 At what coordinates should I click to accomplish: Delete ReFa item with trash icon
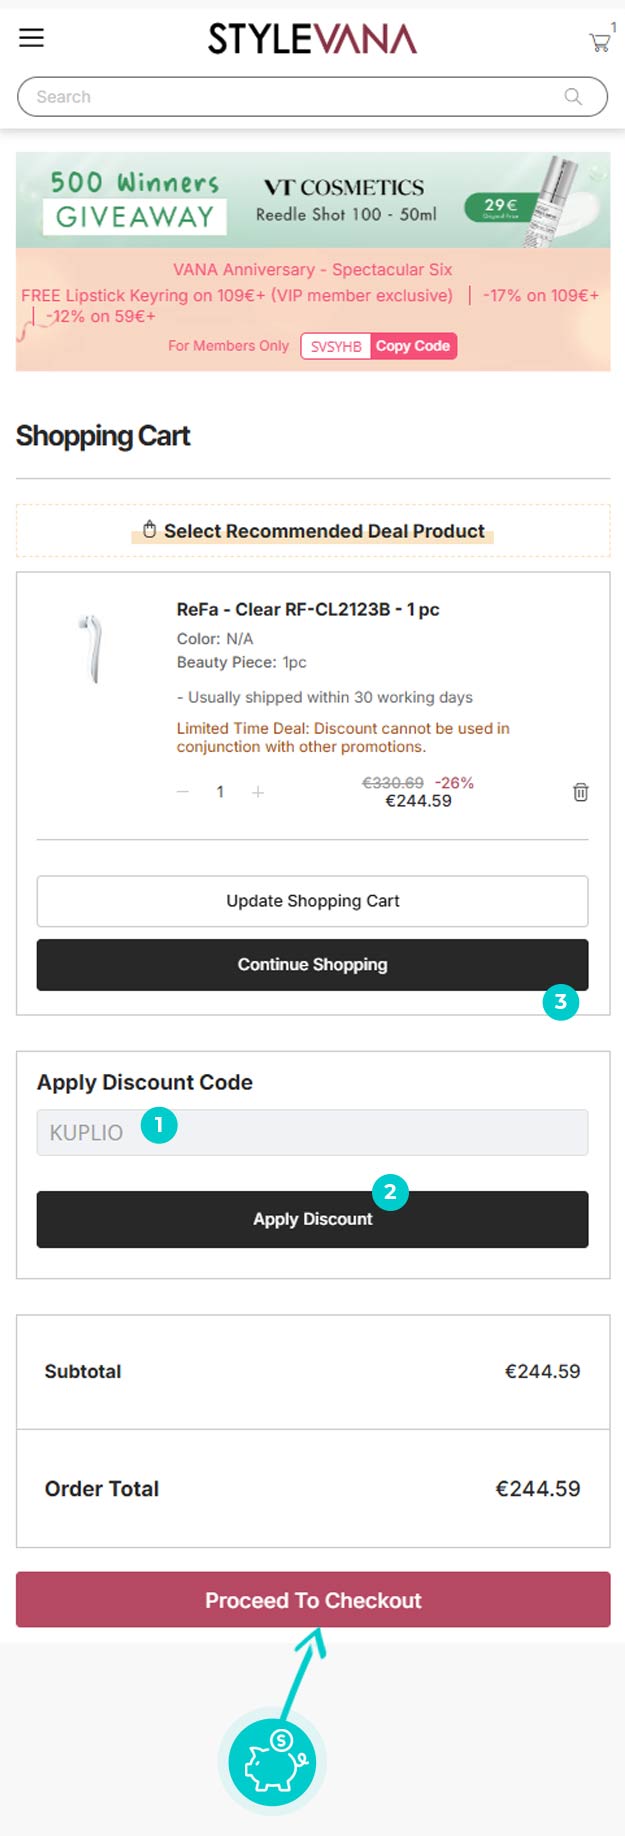coord(580,792)
